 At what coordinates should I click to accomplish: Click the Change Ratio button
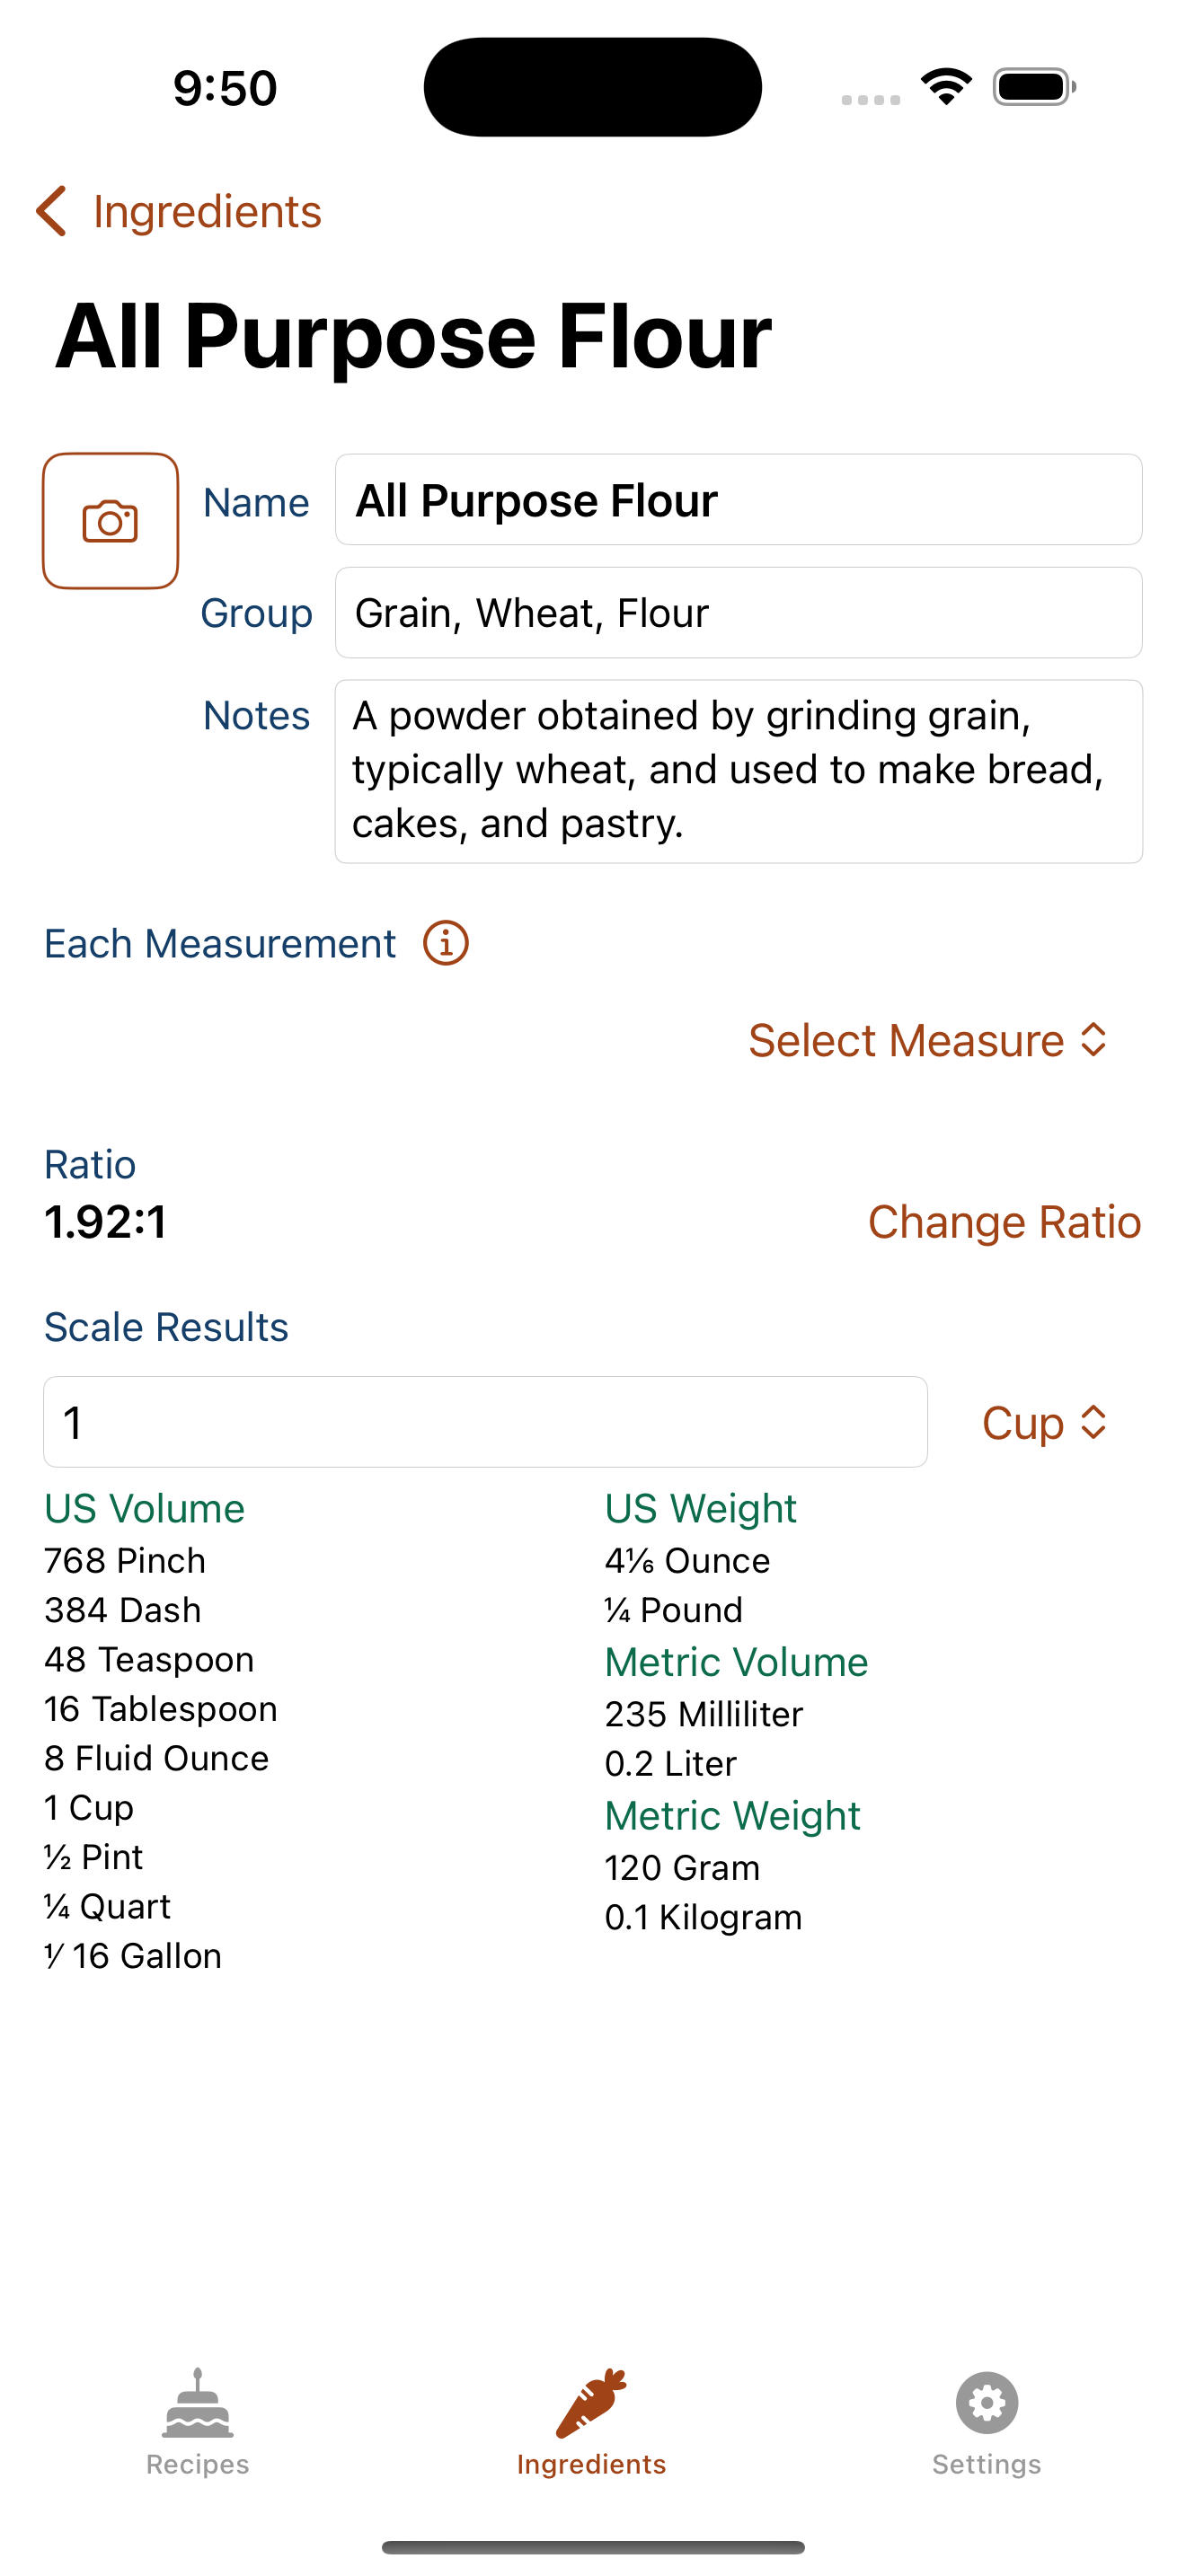click(1004, 1221)
